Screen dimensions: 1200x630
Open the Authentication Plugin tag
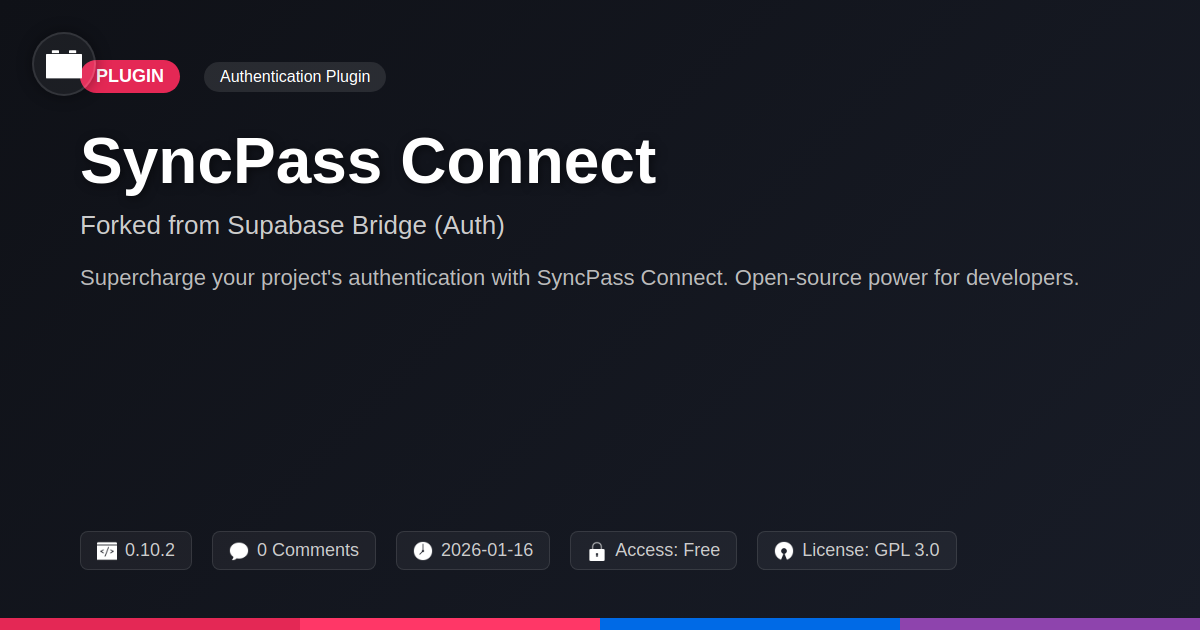coord(295,76)
